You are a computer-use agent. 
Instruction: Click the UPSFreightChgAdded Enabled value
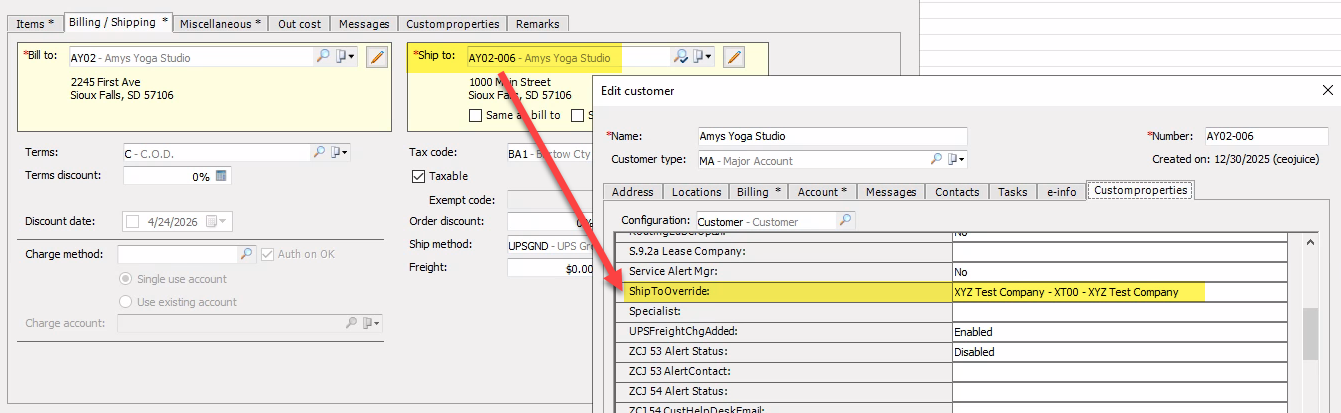point(1119,332)
